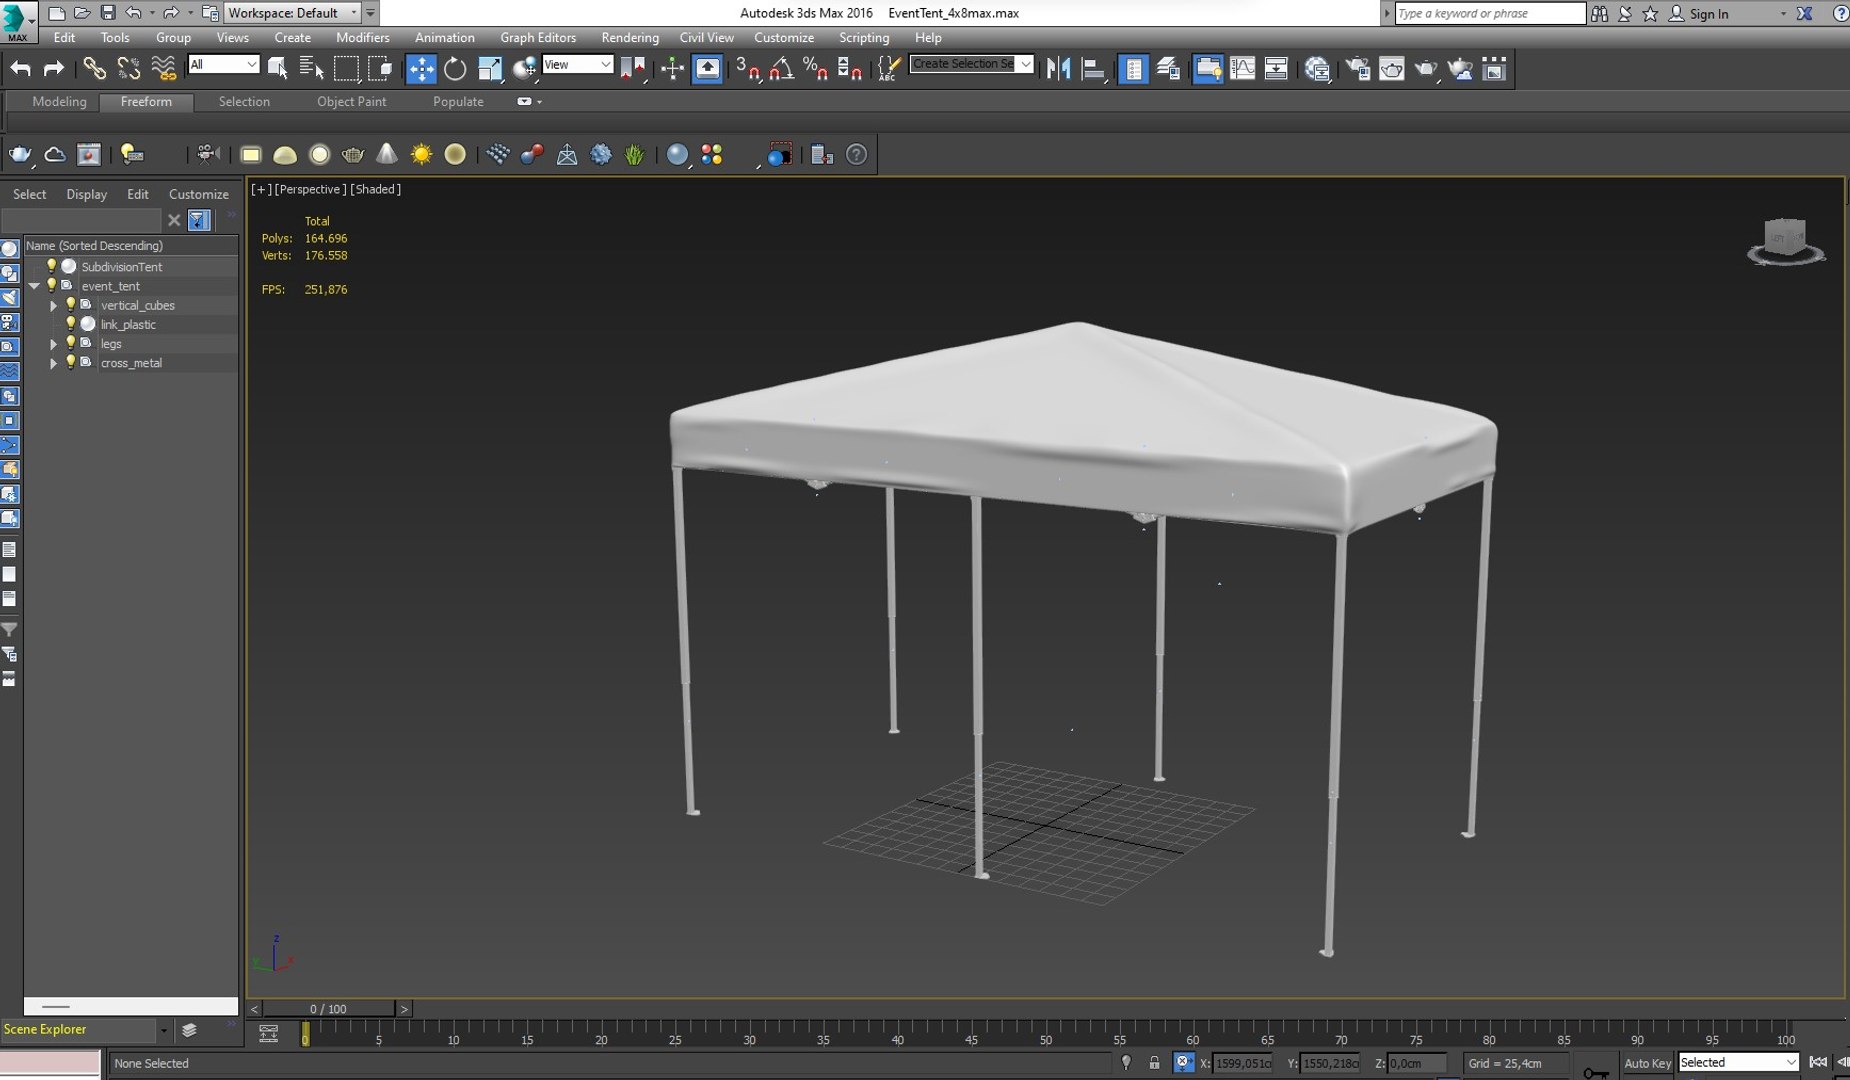
Task: Activate Select and Scale tool
Action: click(490, 68)
